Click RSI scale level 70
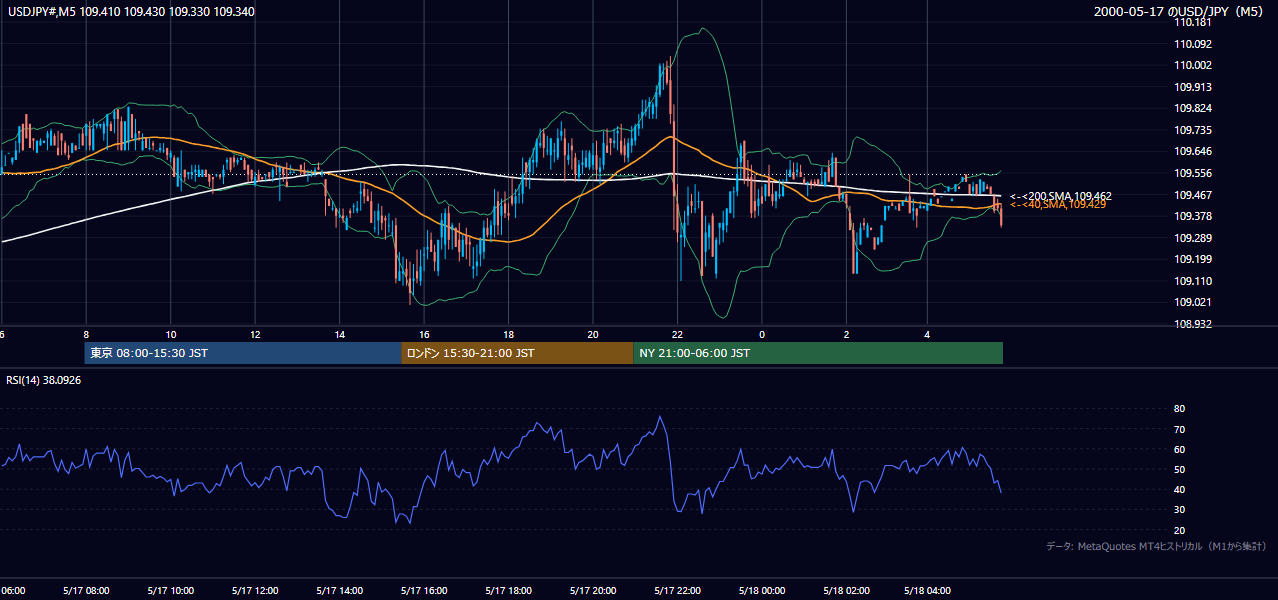This screenshot has width=1278, height=600. pos(1179,429)
